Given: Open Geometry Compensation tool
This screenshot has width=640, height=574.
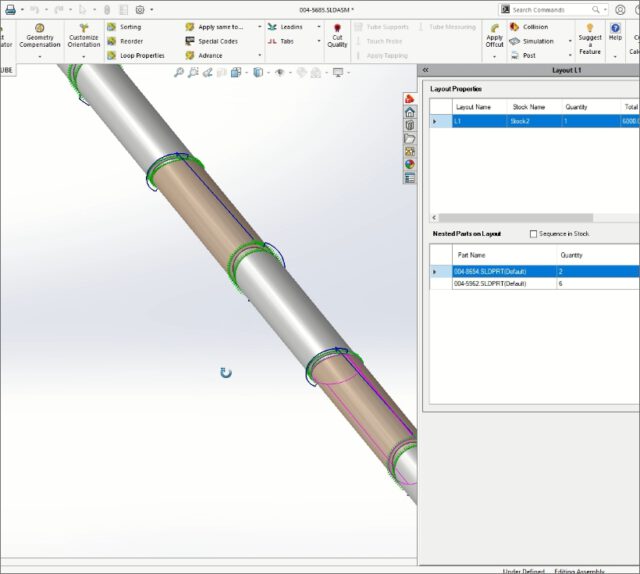Looking at the screenshot, I should 40,36.
